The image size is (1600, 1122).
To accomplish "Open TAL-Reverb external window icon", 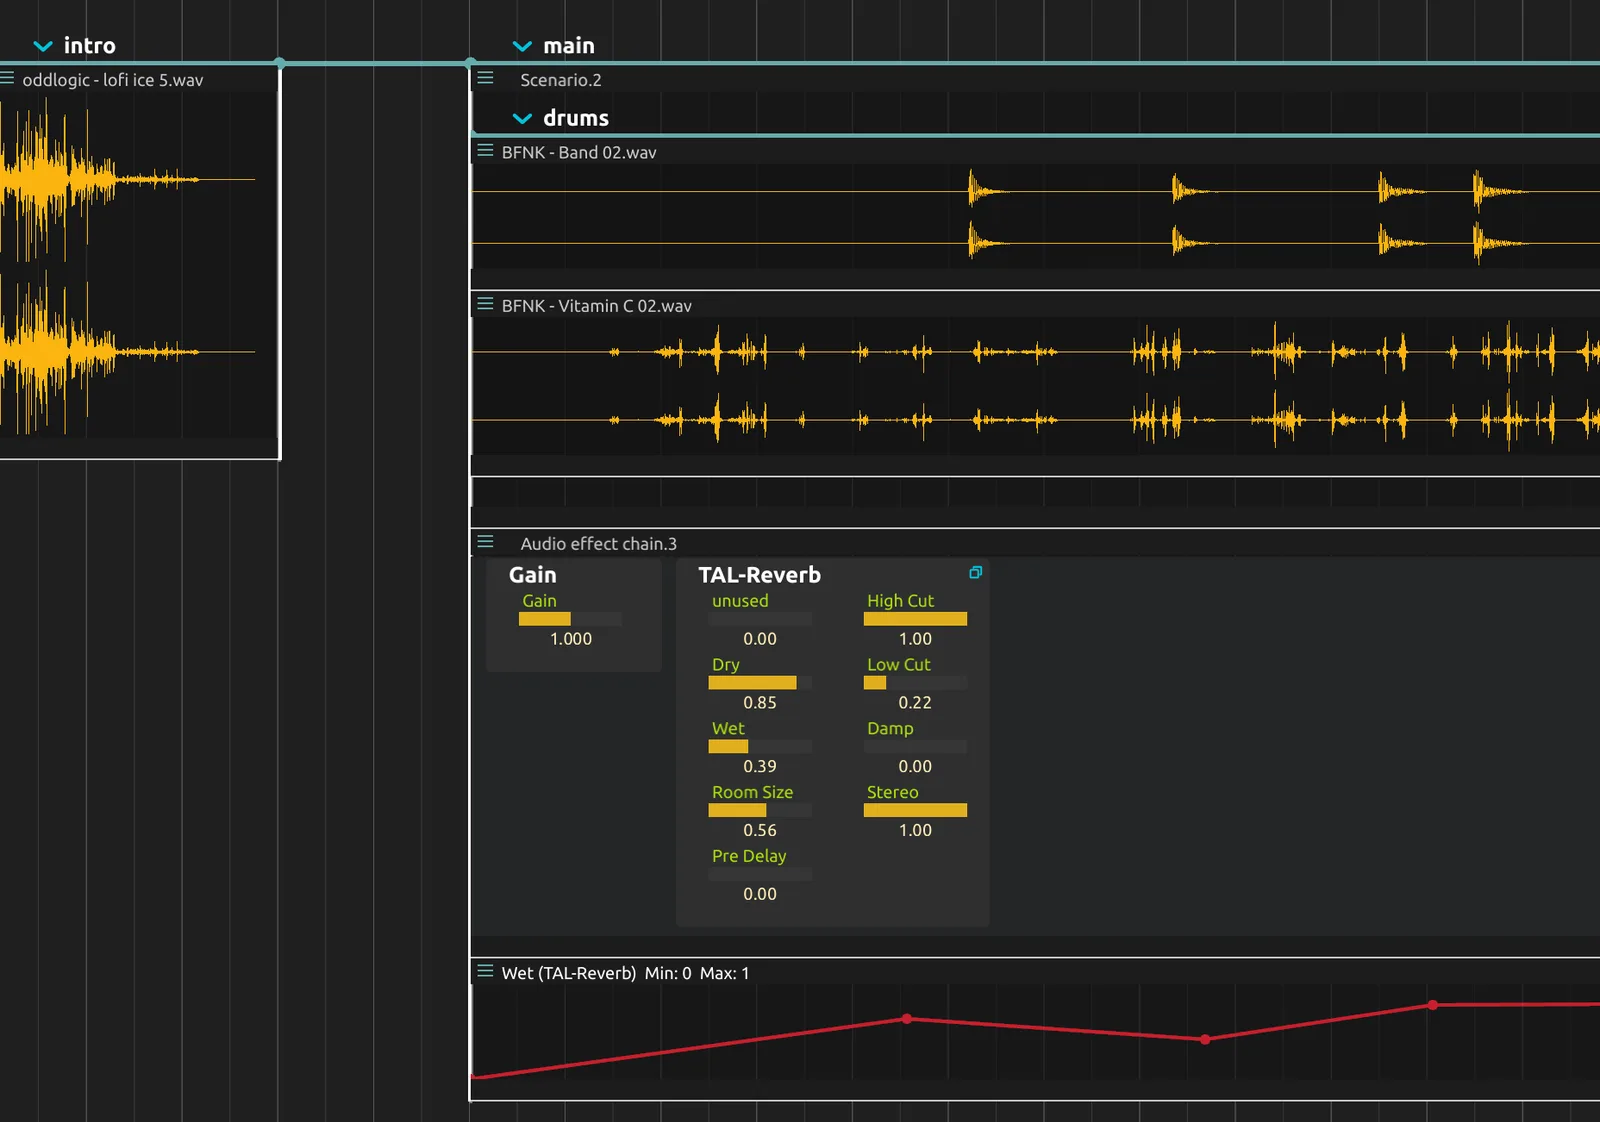I will [x=975, y=572].
